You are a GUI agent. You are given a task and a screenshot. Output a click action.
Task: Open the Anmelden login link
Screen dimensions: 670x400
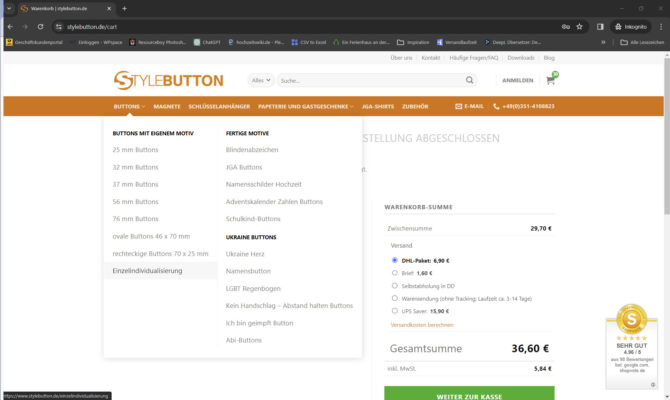click(517, 80)
